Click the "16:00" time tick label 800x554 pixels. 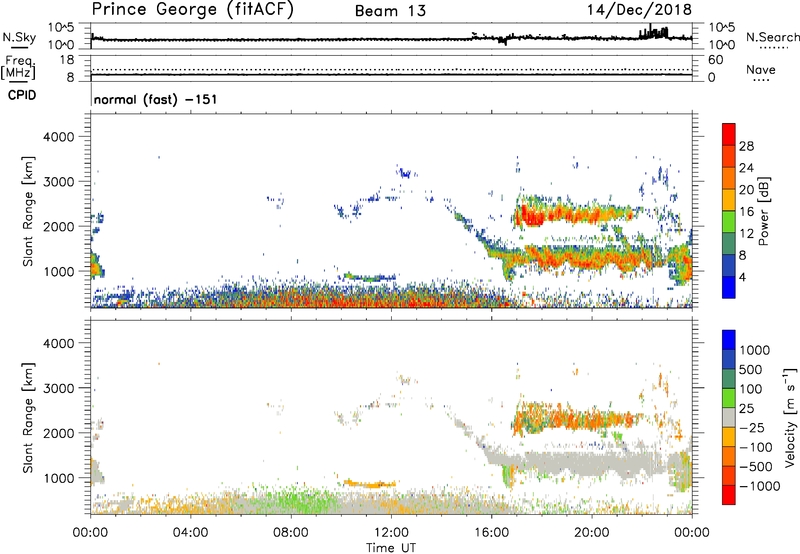491,533
